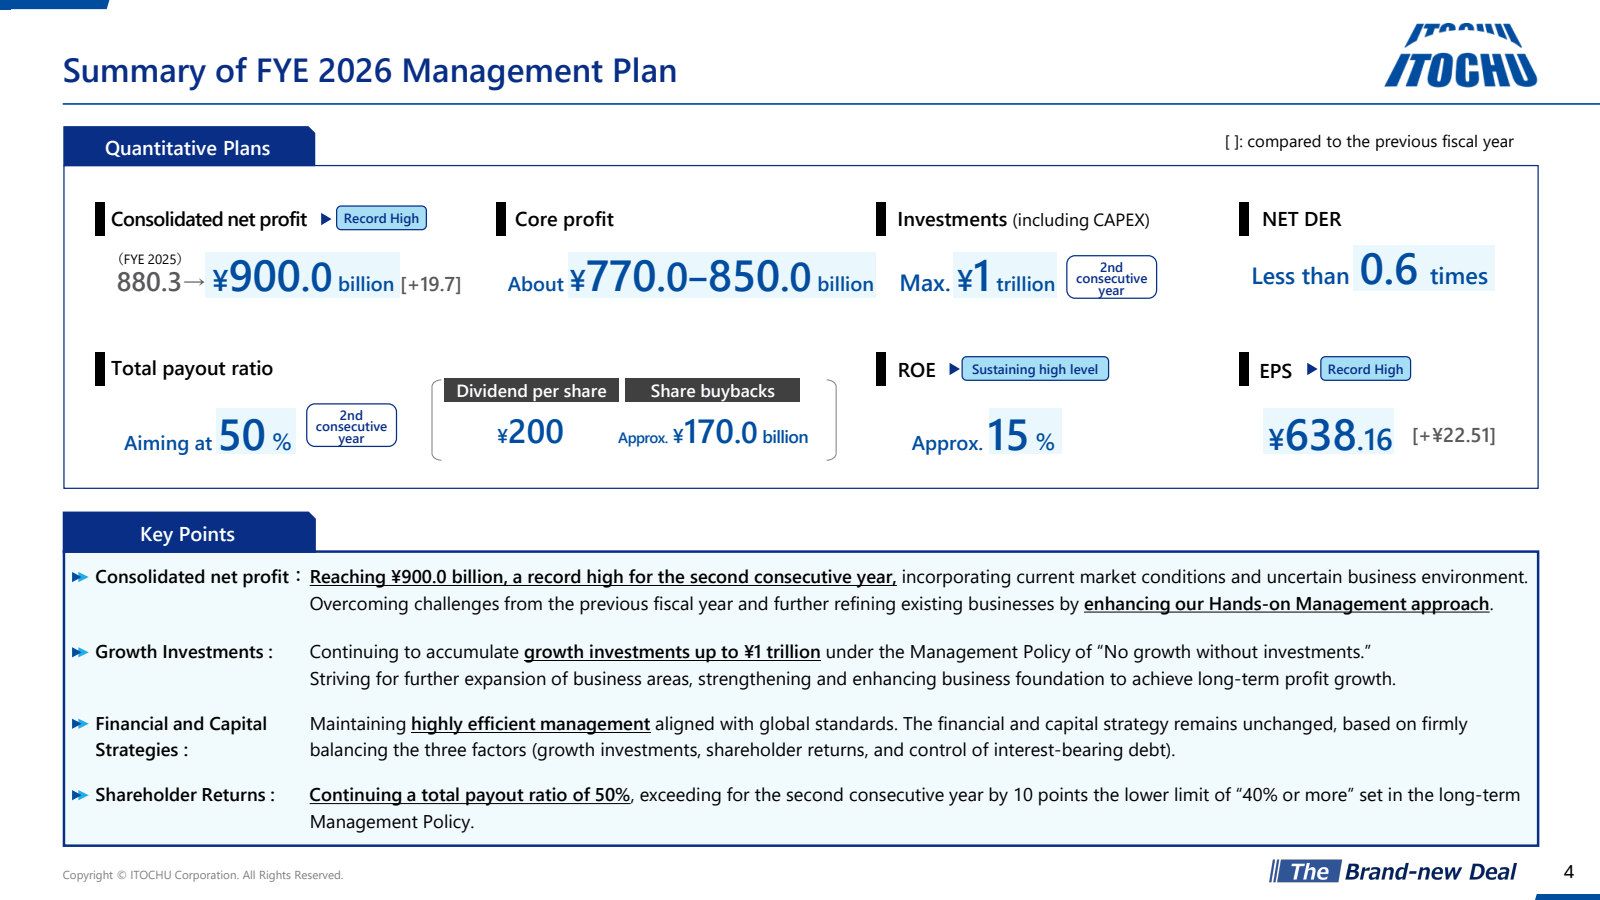The image size is (1600, 900).
Task: Click the NET DER heading
Action: (x=1301, y=219)
